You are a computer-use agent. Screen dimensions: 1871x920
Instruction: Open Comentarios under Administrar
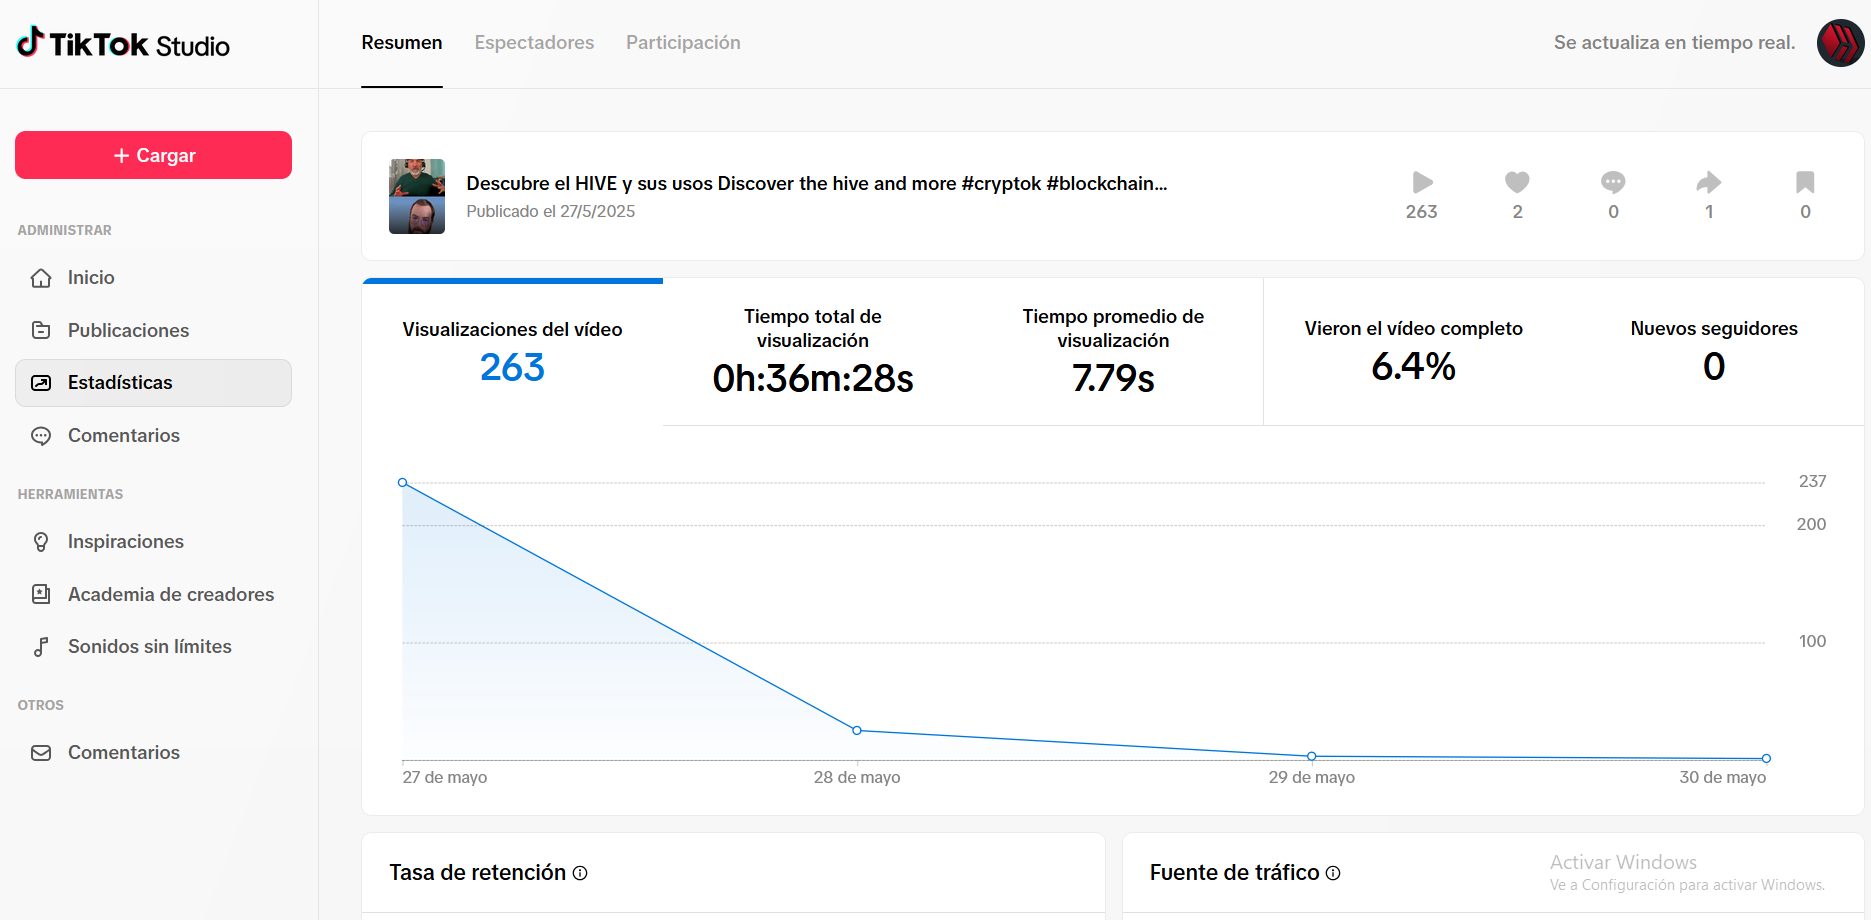click(153, 436)
